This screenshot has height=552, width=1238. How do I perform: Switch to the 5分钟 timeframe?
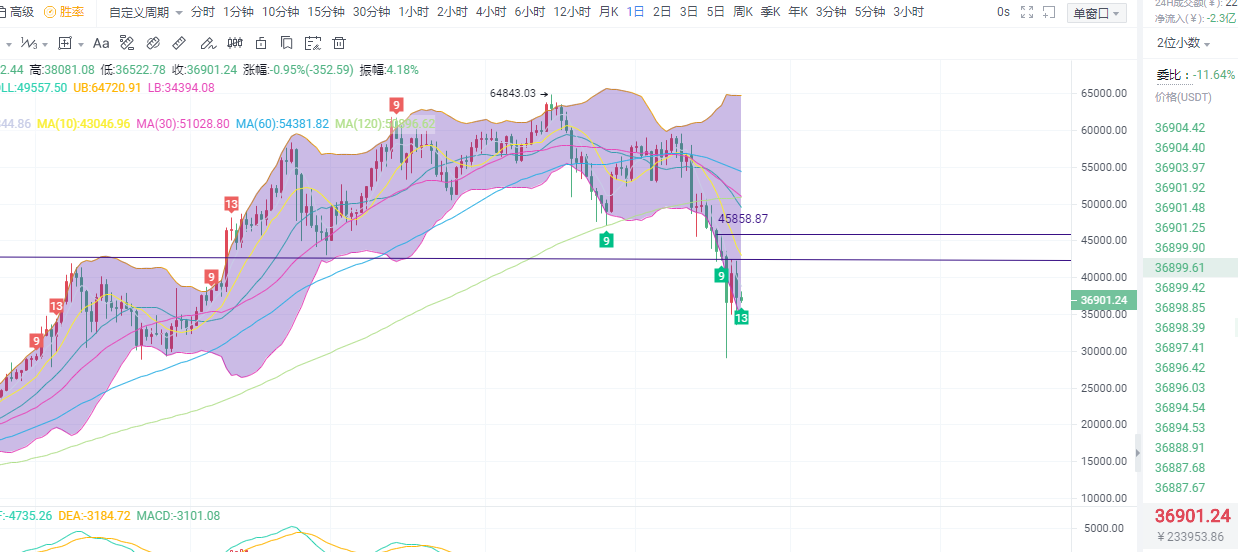[x=869, y=12]
